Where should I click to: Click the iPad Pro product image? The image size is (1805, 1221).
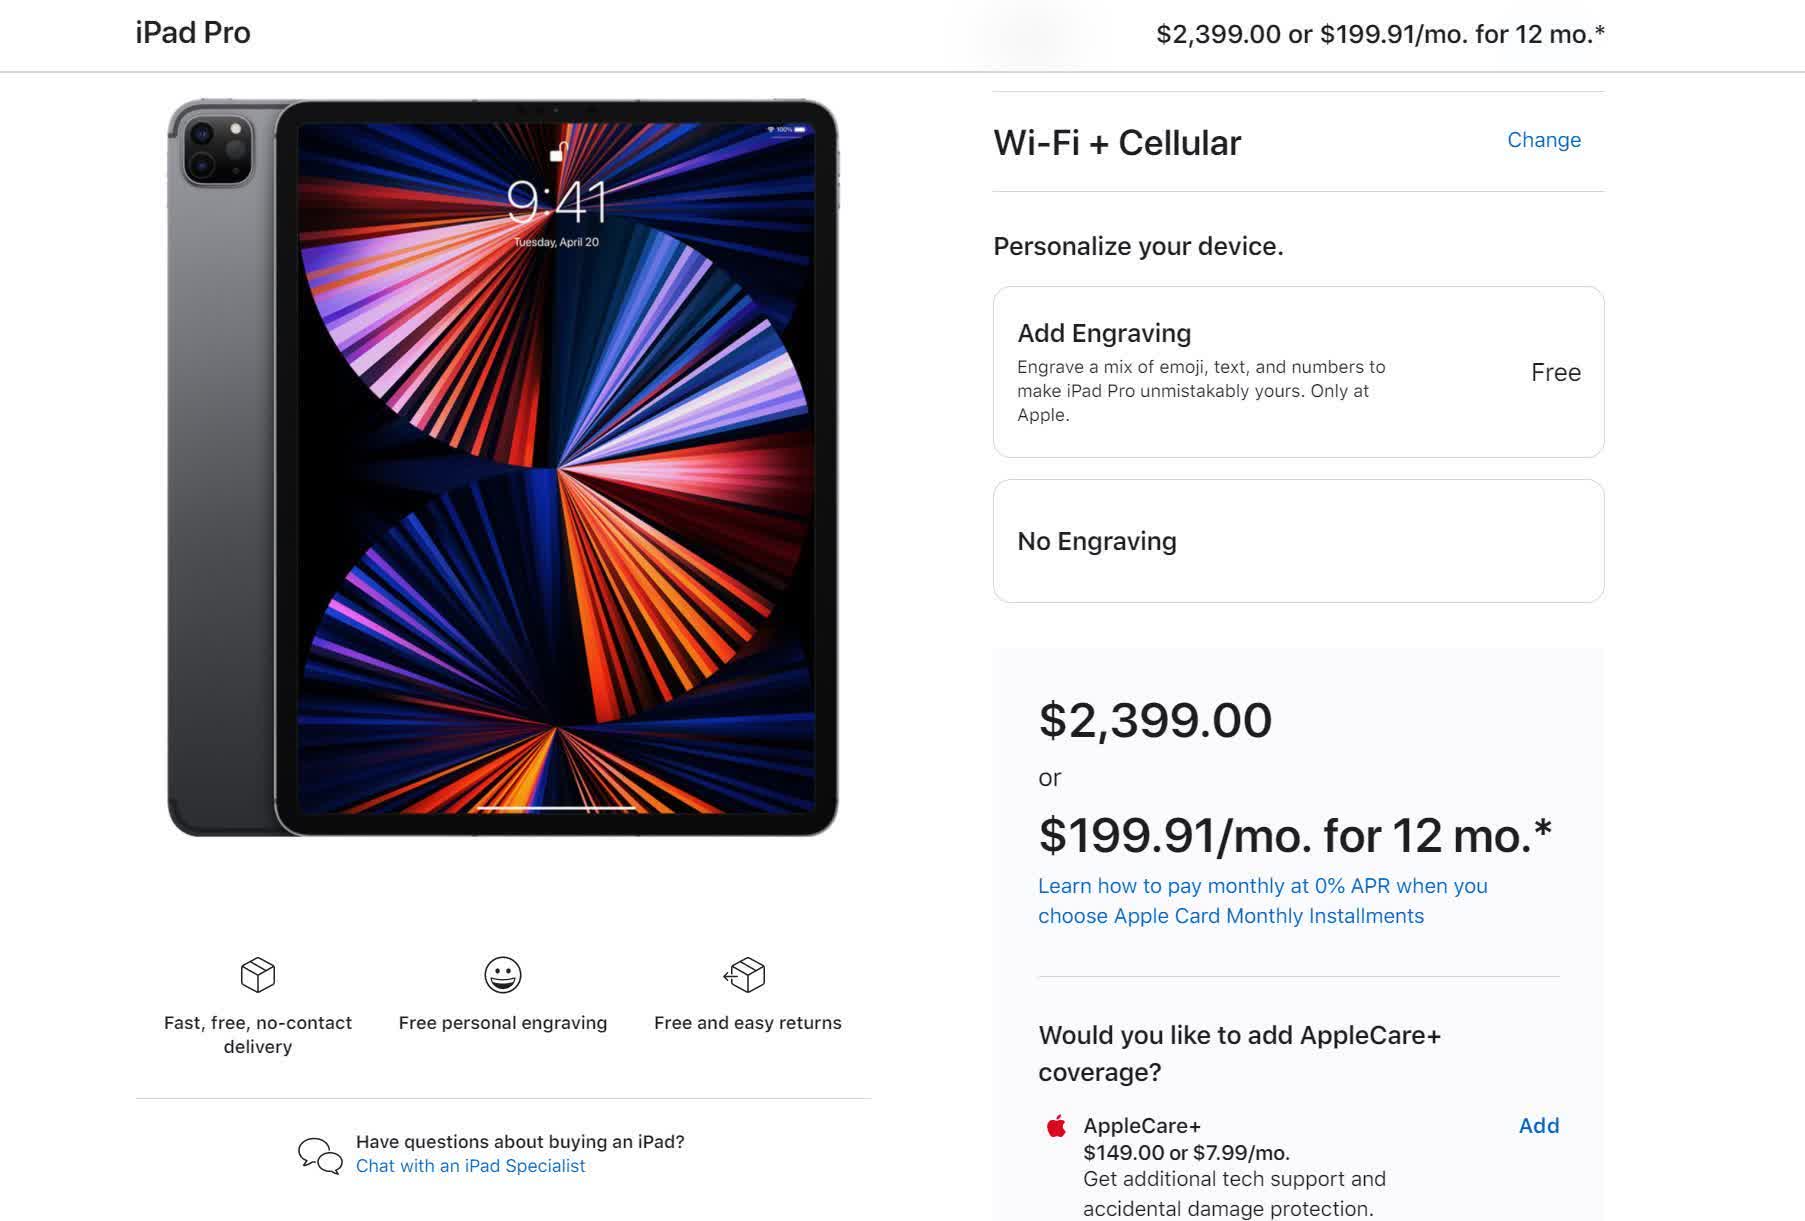click(x=502, y=467)
